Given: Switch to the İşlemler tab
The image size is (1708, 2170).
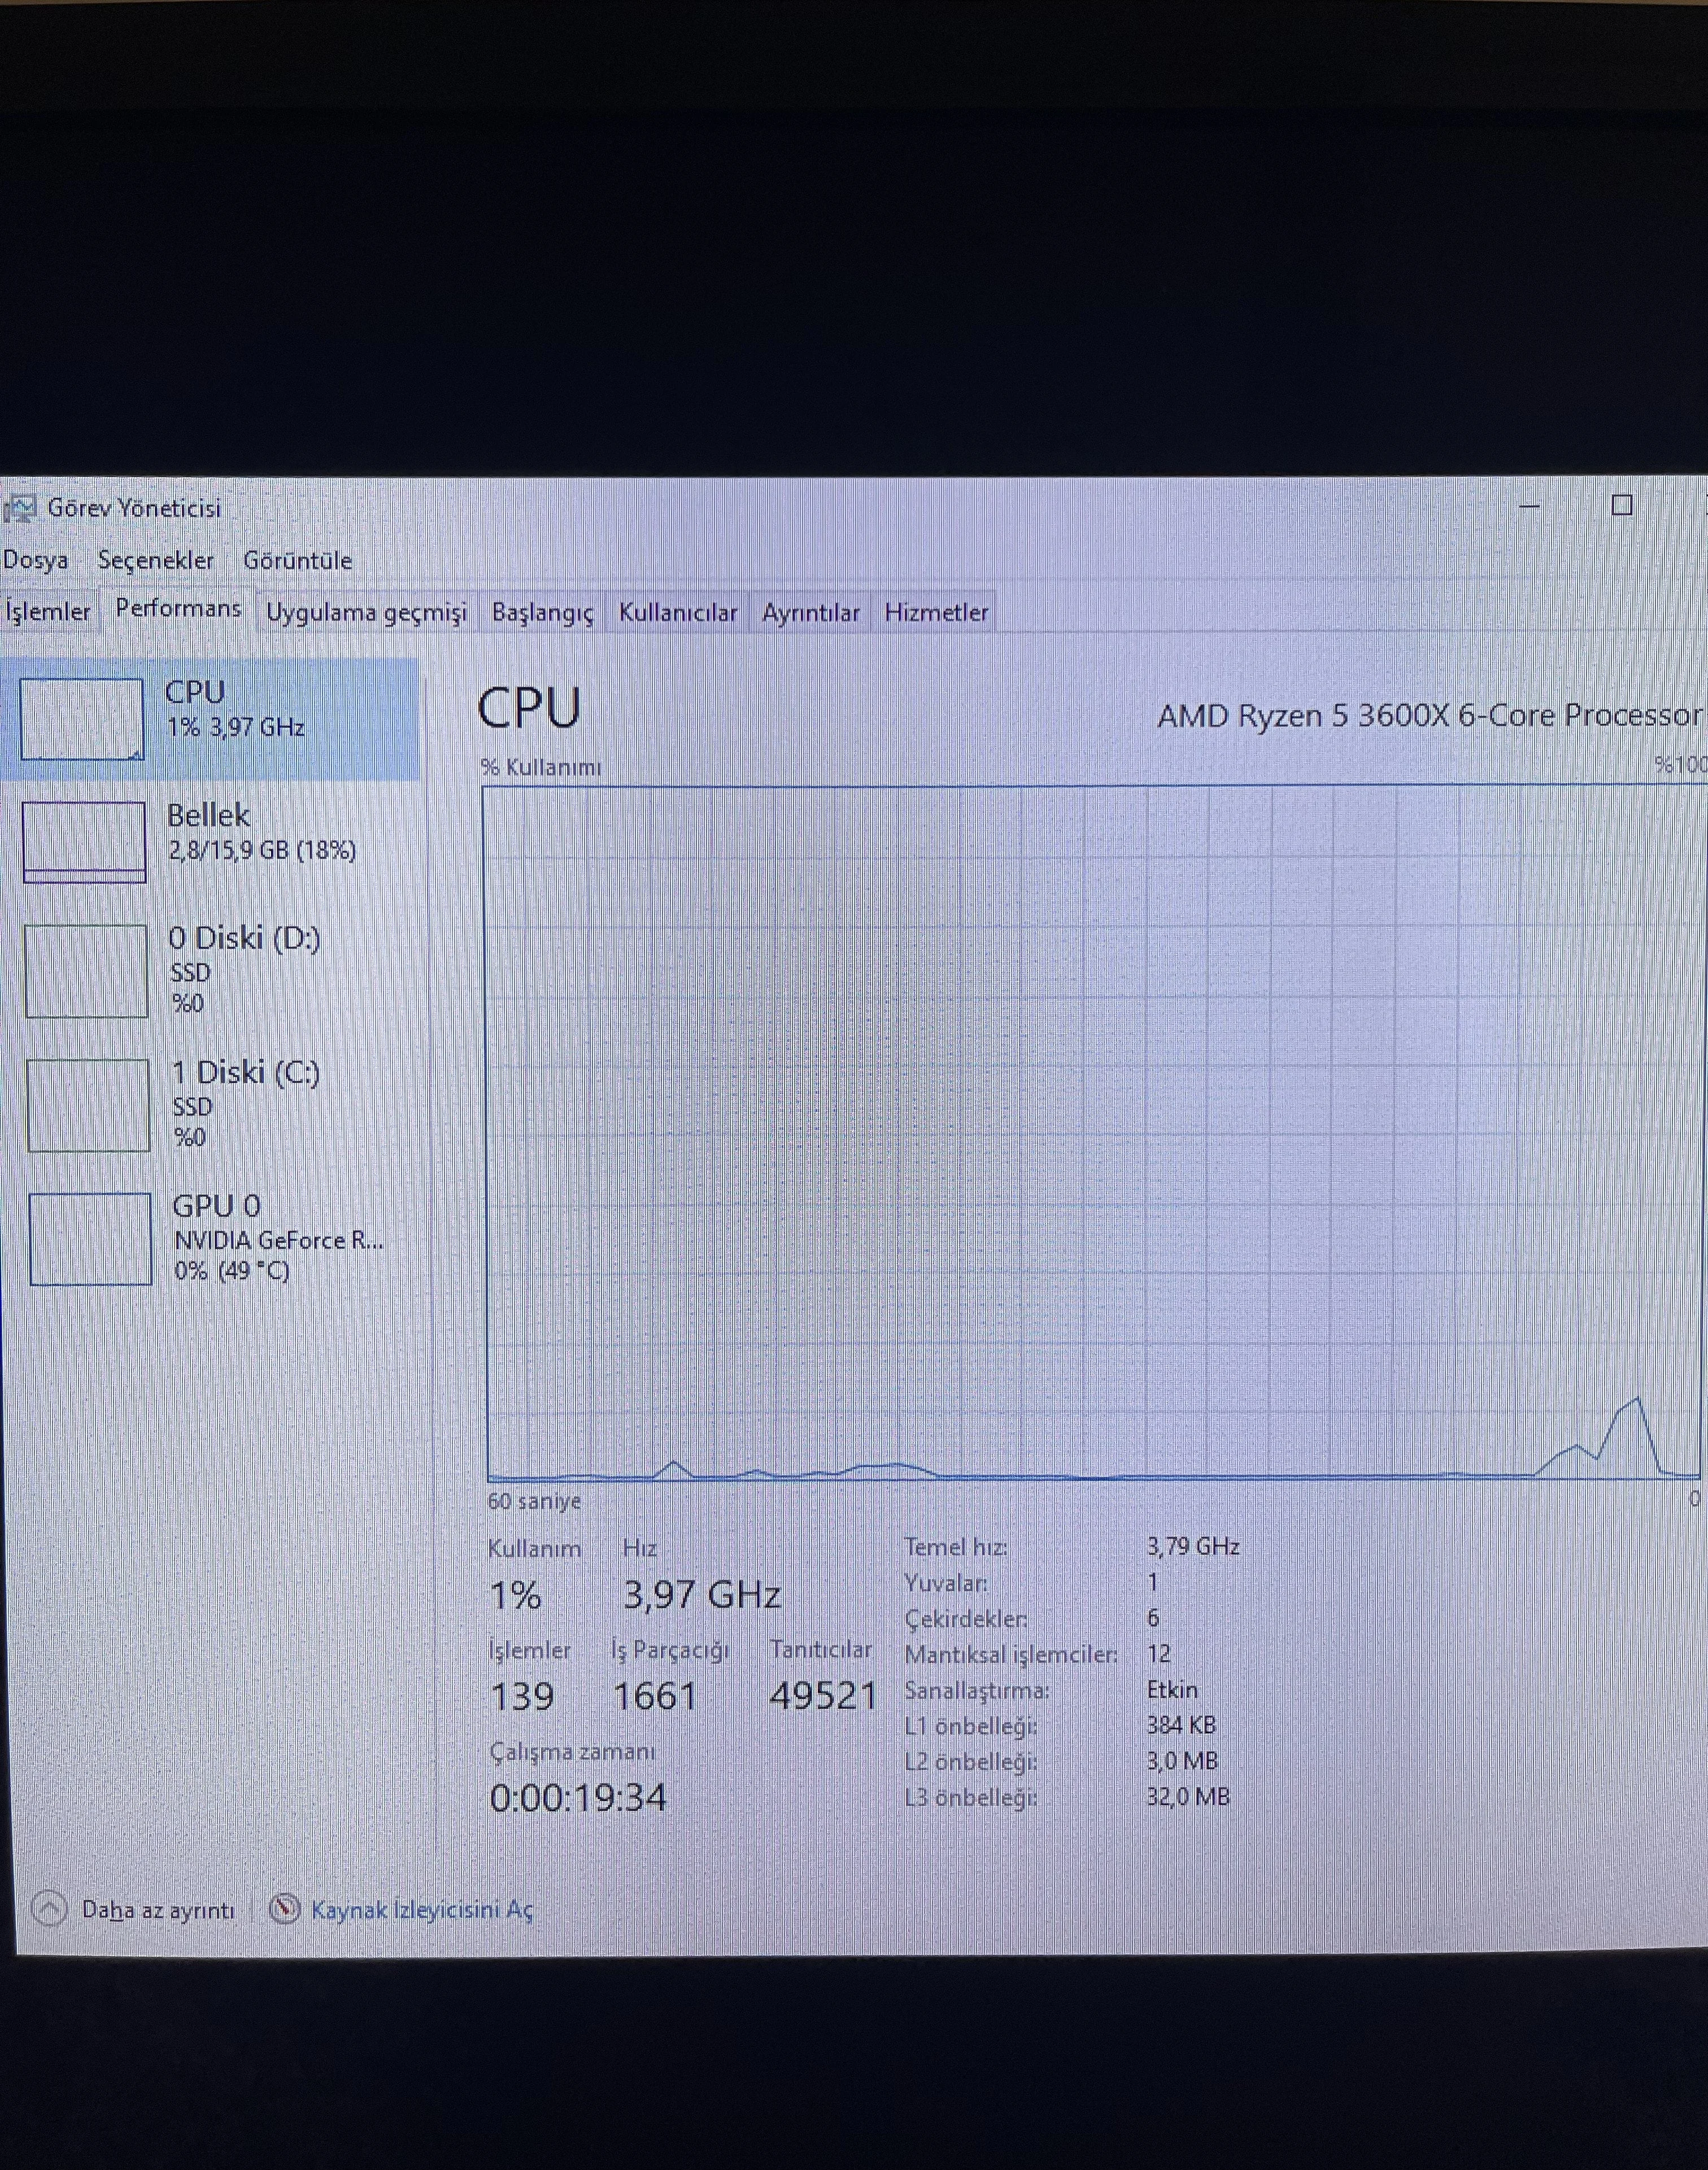Looking at the screenshot, I should pyautogui.click(x=47, y=611).
